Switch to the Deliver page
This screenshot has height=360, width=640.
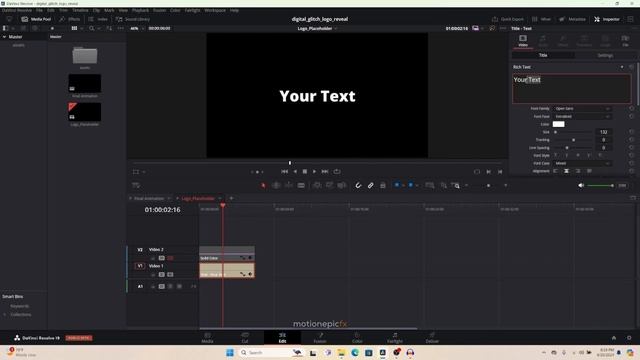coord(432,338)
